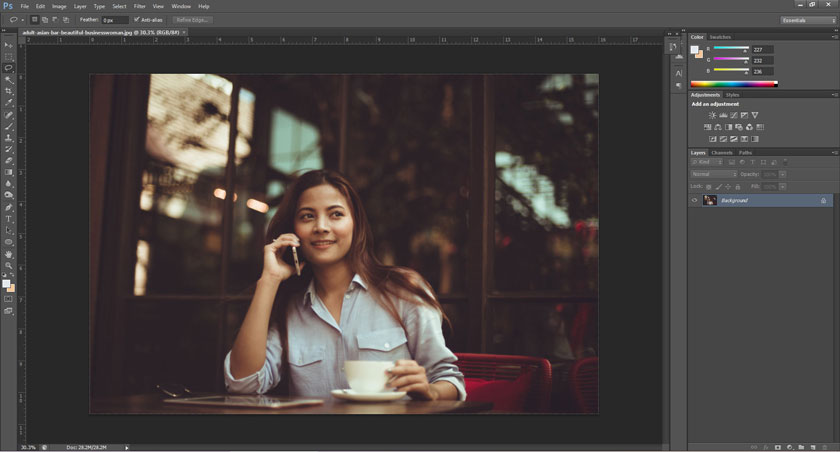Select the Gradient tool

pyautogui.click(x=9, y=172)
